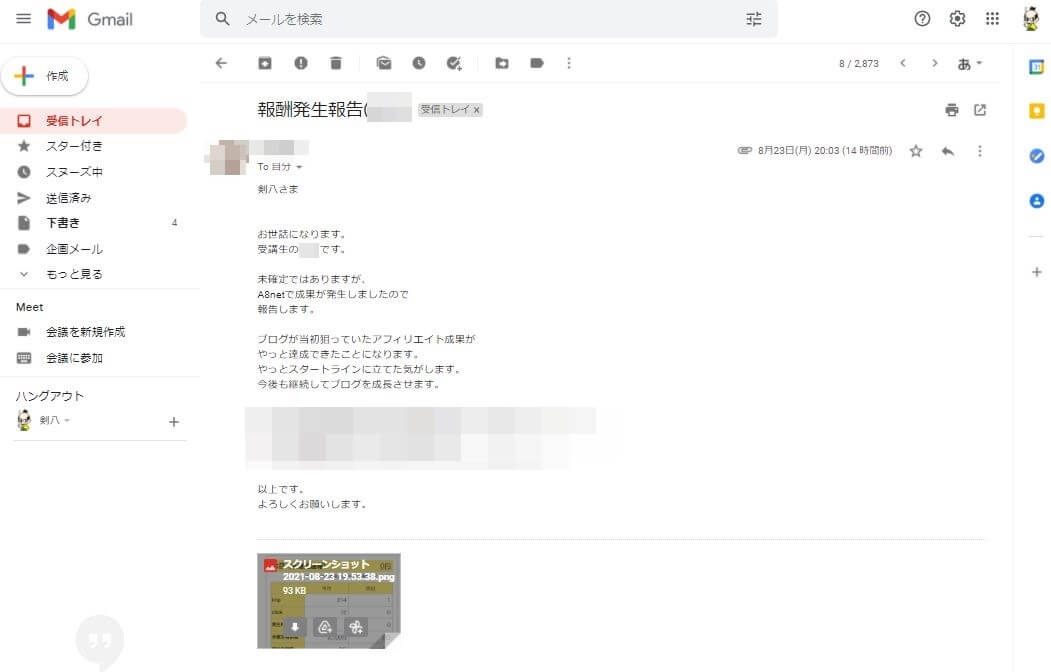
Task: Show recipient details dropdown next to To 自分
Action: pyautogui.click(x=299, y=167)
